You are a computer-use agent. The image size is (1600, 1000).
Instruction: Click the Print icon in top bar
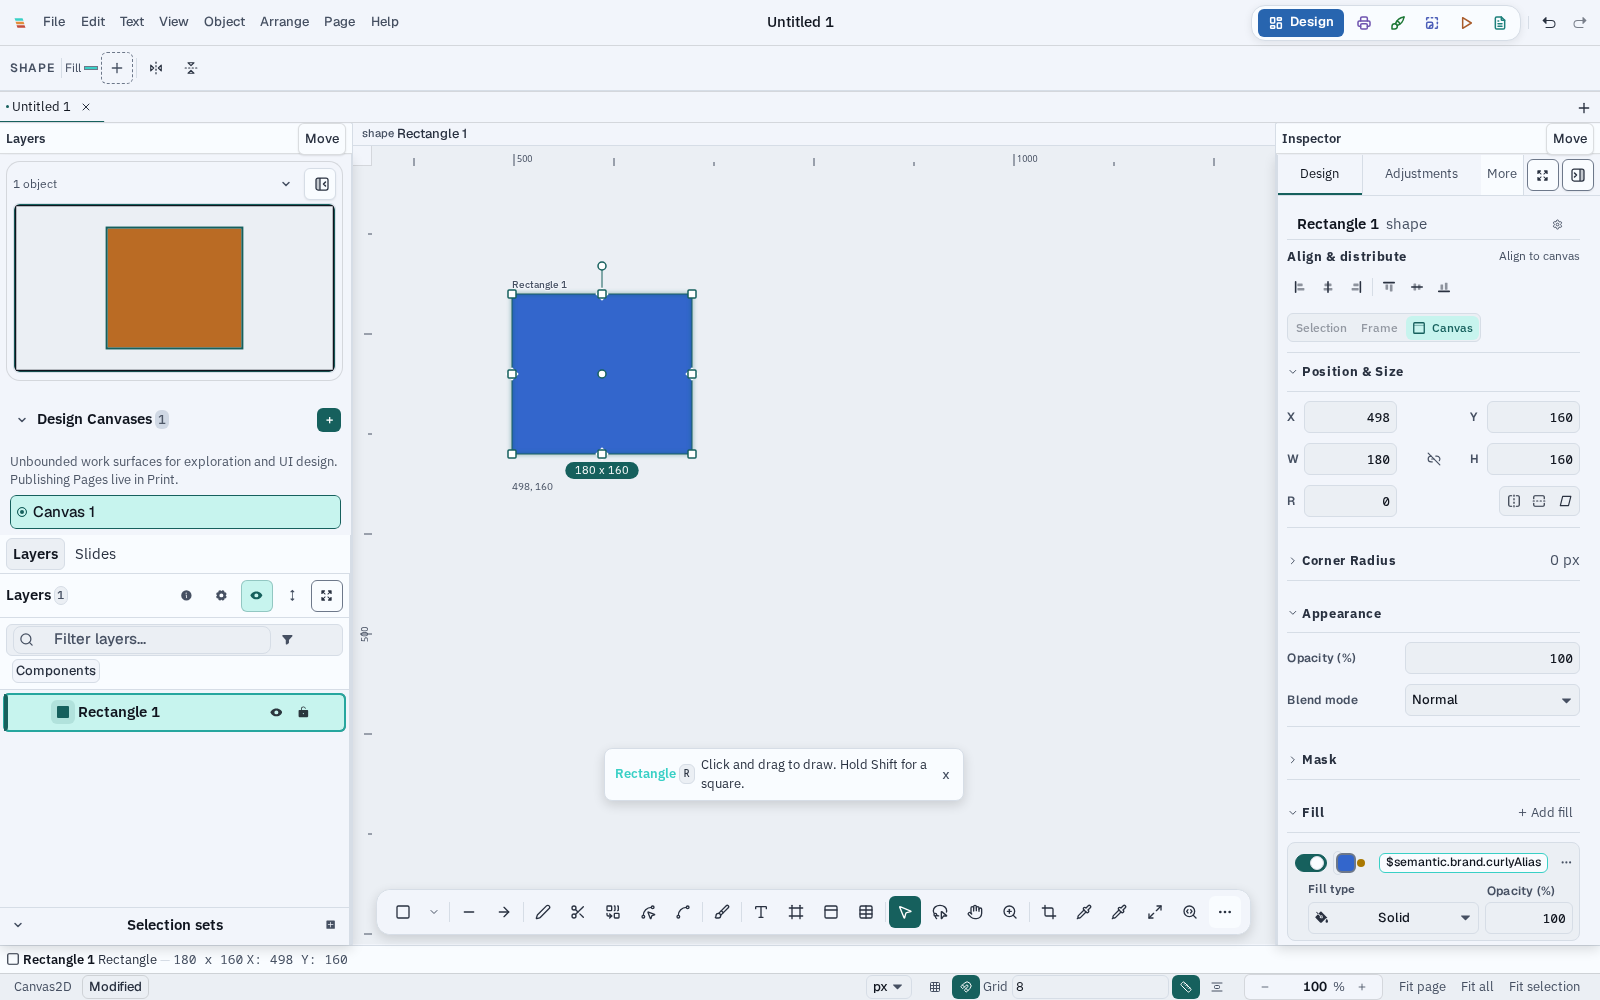(1364, 22)
